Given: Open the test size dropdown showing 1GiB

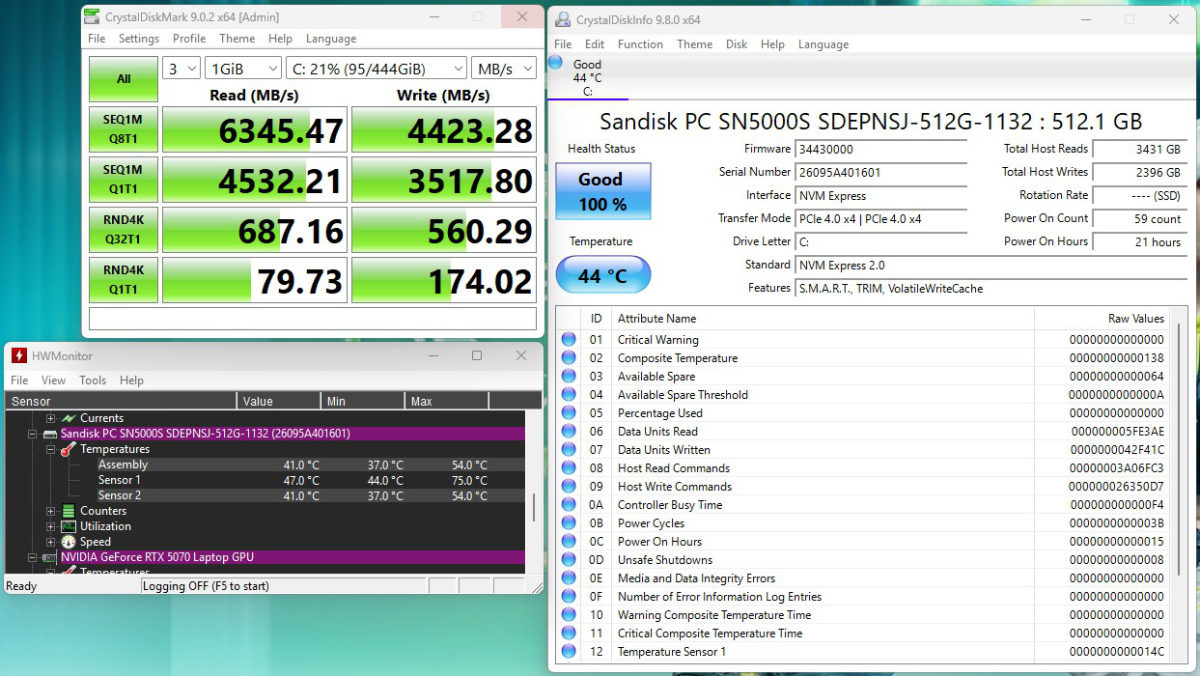Looking at the screenshot, I should [243, 68].
